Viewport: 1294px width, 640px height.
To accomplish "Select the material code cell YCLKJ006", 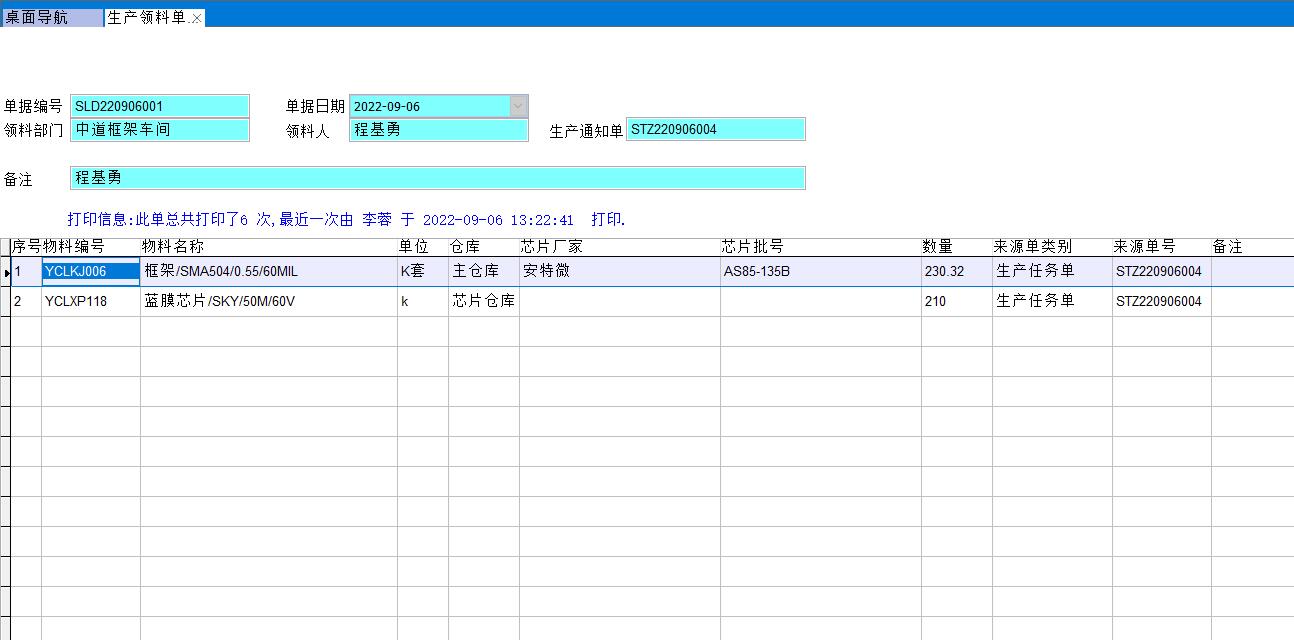I will (90, 271).
